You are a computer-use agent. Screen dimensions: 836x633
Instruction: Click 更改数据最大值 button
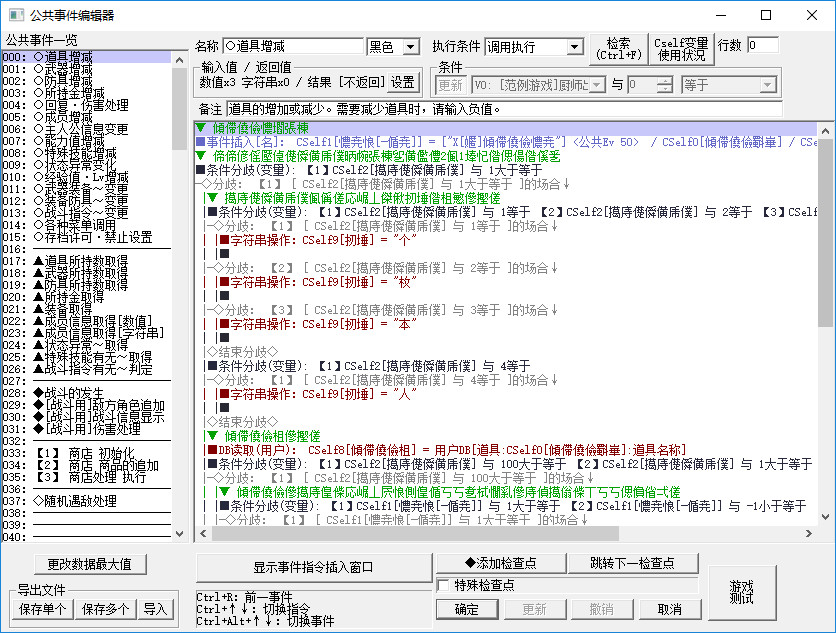pyautogui.click(x=90, y=564)
